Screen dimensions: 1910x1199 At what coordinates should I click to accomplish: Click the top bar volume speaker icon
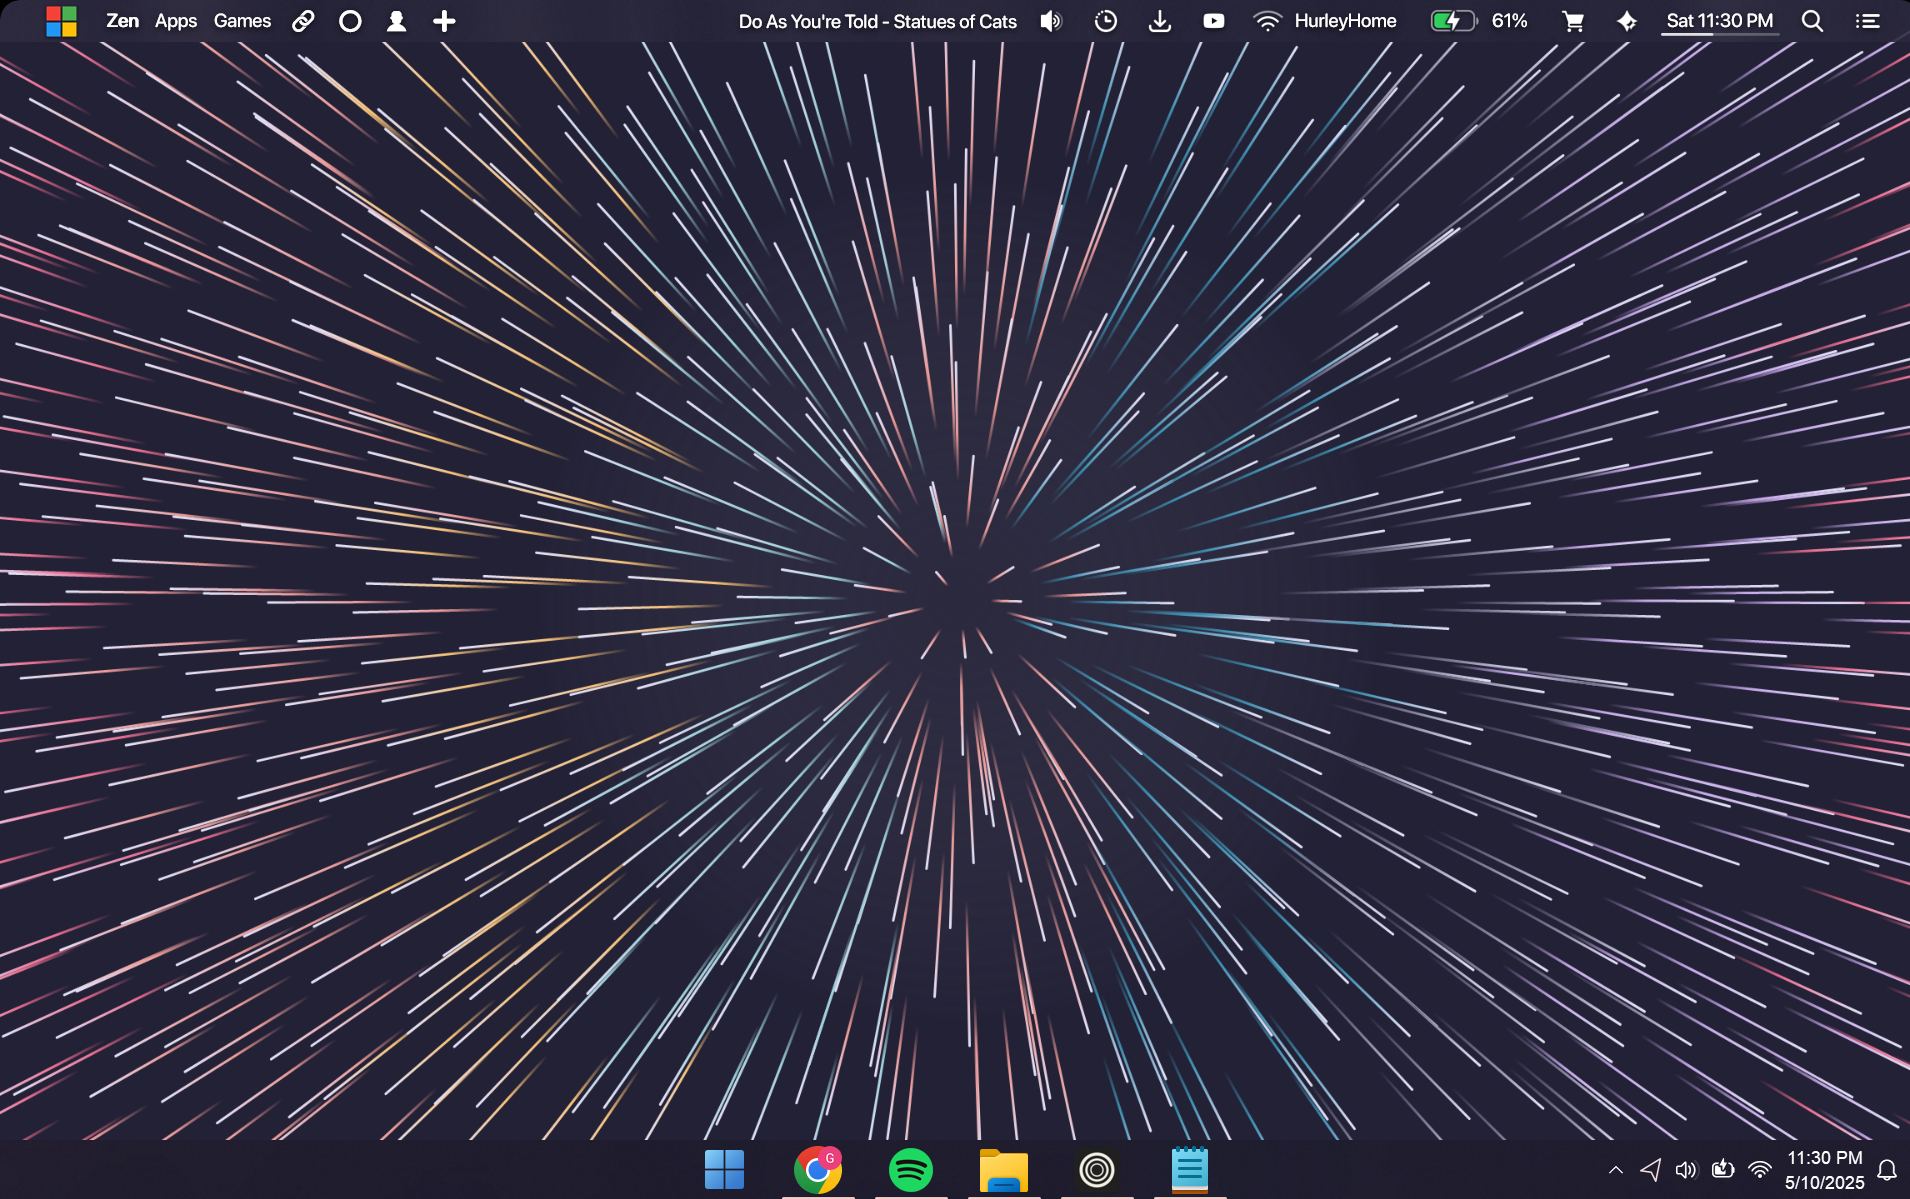click(1051, 21)
